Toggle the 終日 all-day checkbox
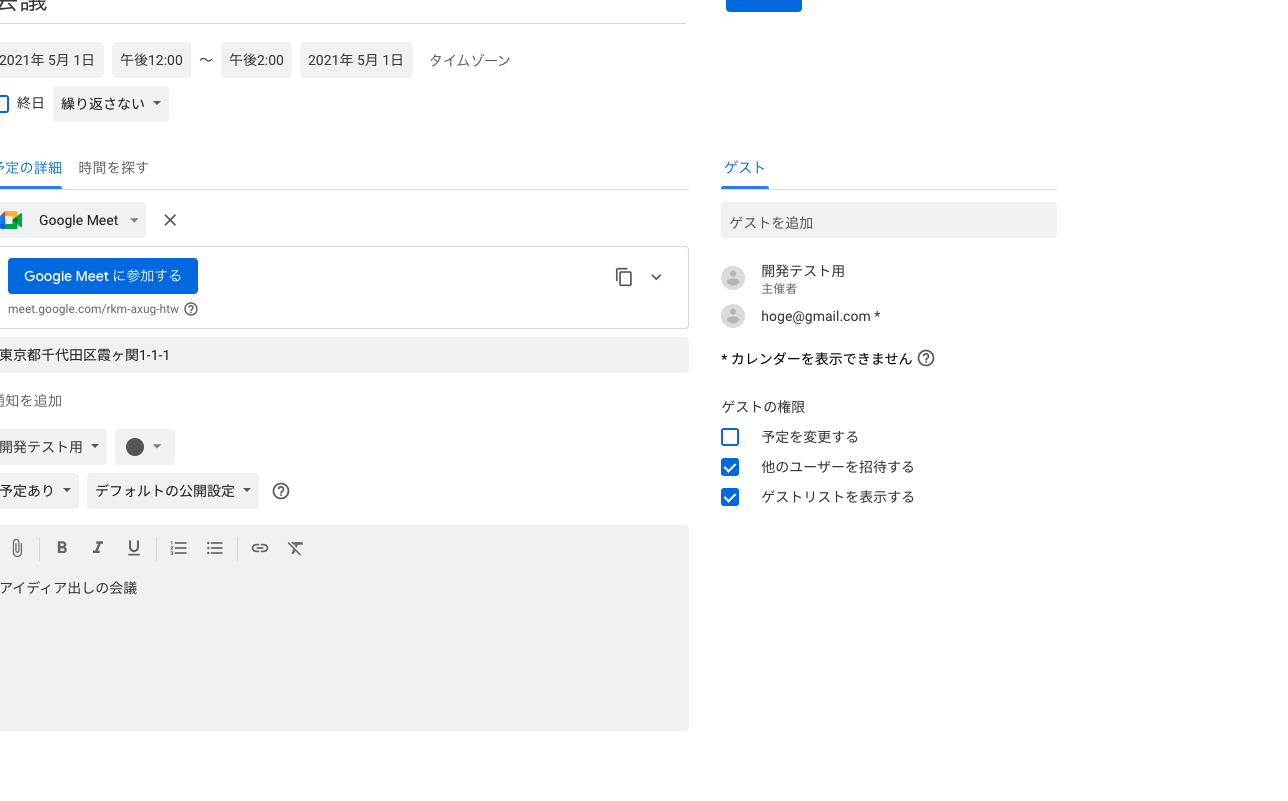The height and width of the screenshot is (801, 1288). tap(3, 104)
